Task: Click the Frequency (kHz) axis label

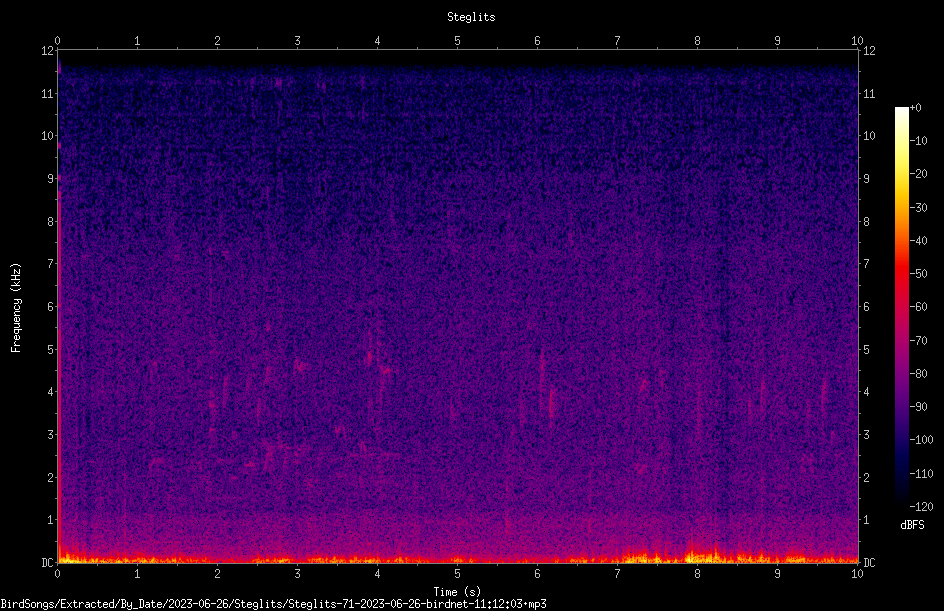Action: click(x=16, y=308)
